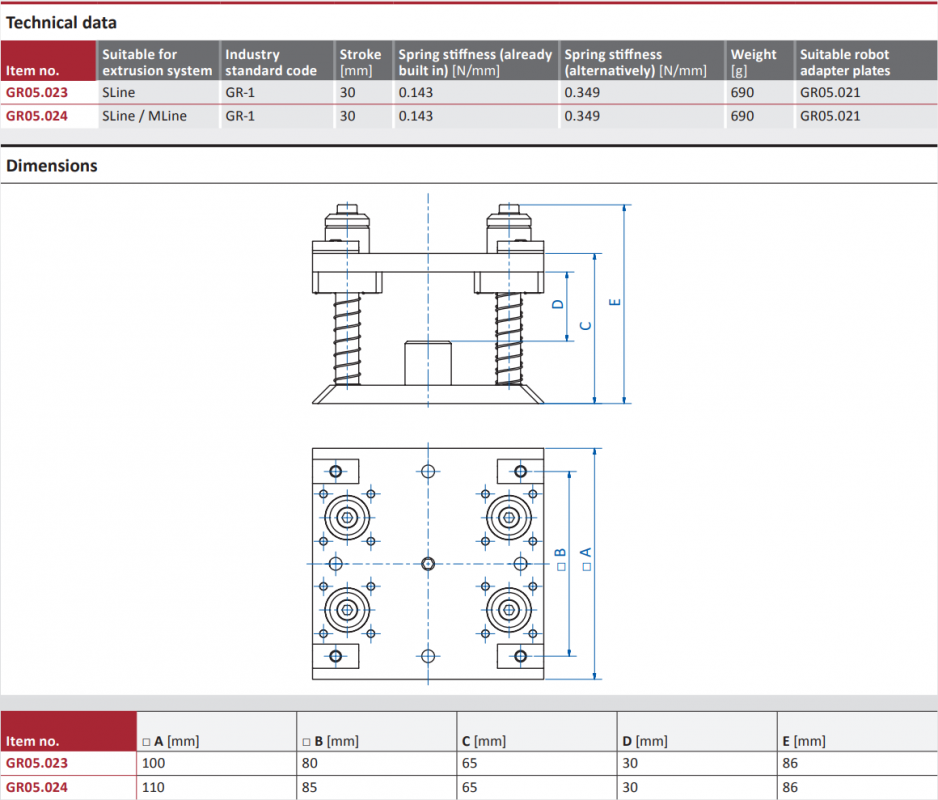Click the GR-1 standard code for GR05.023
This screenshot has width=938, height=800.
(240, 93)
